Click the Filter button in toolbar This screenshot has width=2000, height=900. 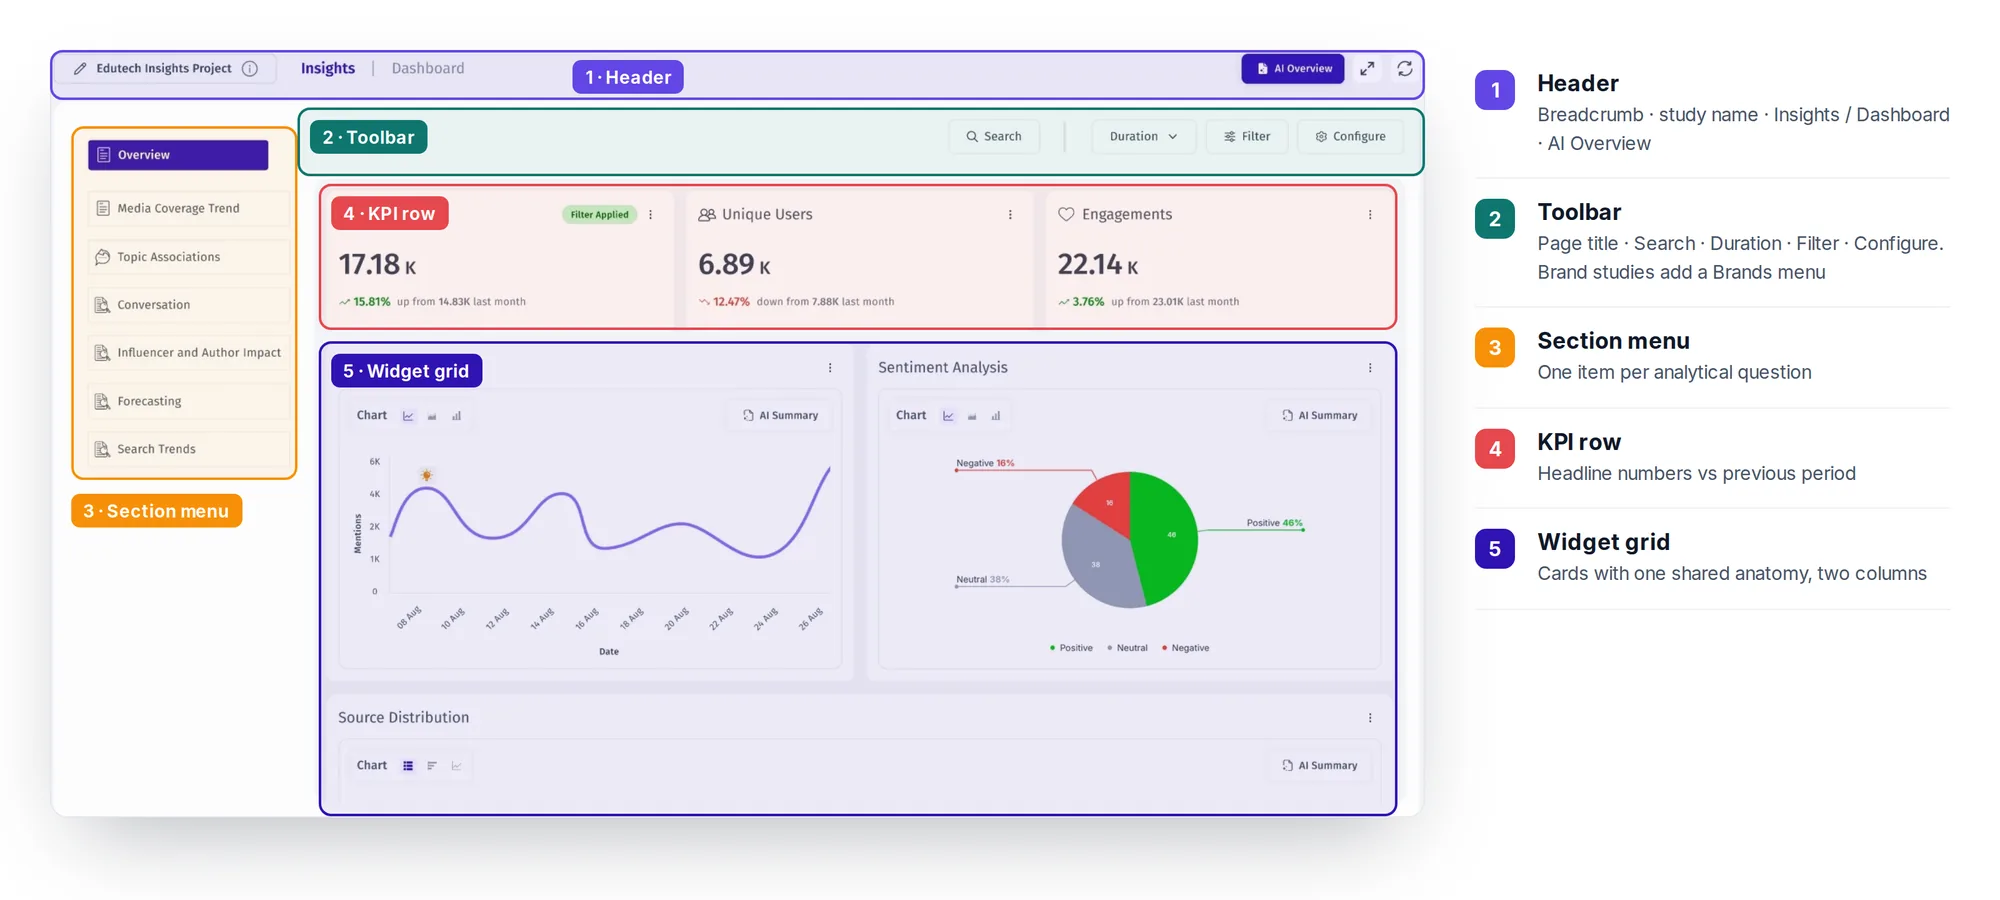(x=1247, y=136)
